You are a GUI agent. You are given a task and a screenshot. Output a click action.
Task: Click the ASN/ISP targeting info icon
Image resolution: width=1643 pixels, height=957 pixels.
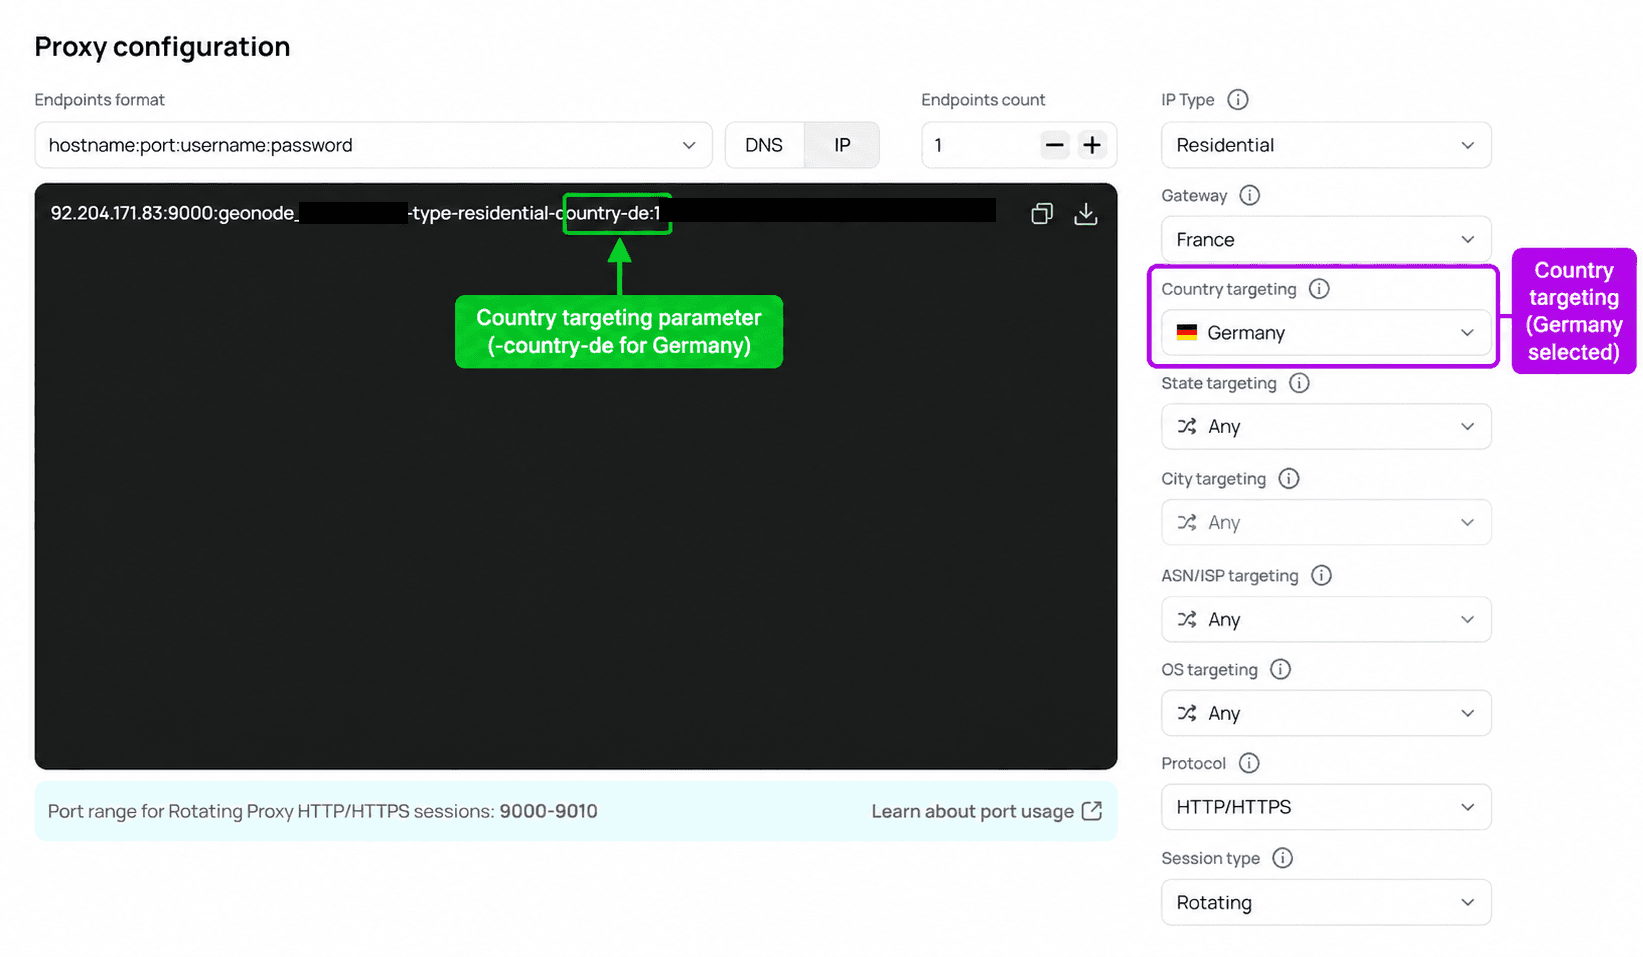pyautogui.click(x=1321, y=576)
